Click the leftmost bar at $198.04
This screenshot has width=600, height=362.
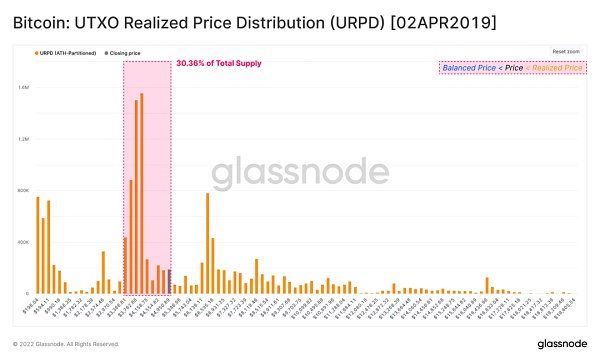point(38,245)
